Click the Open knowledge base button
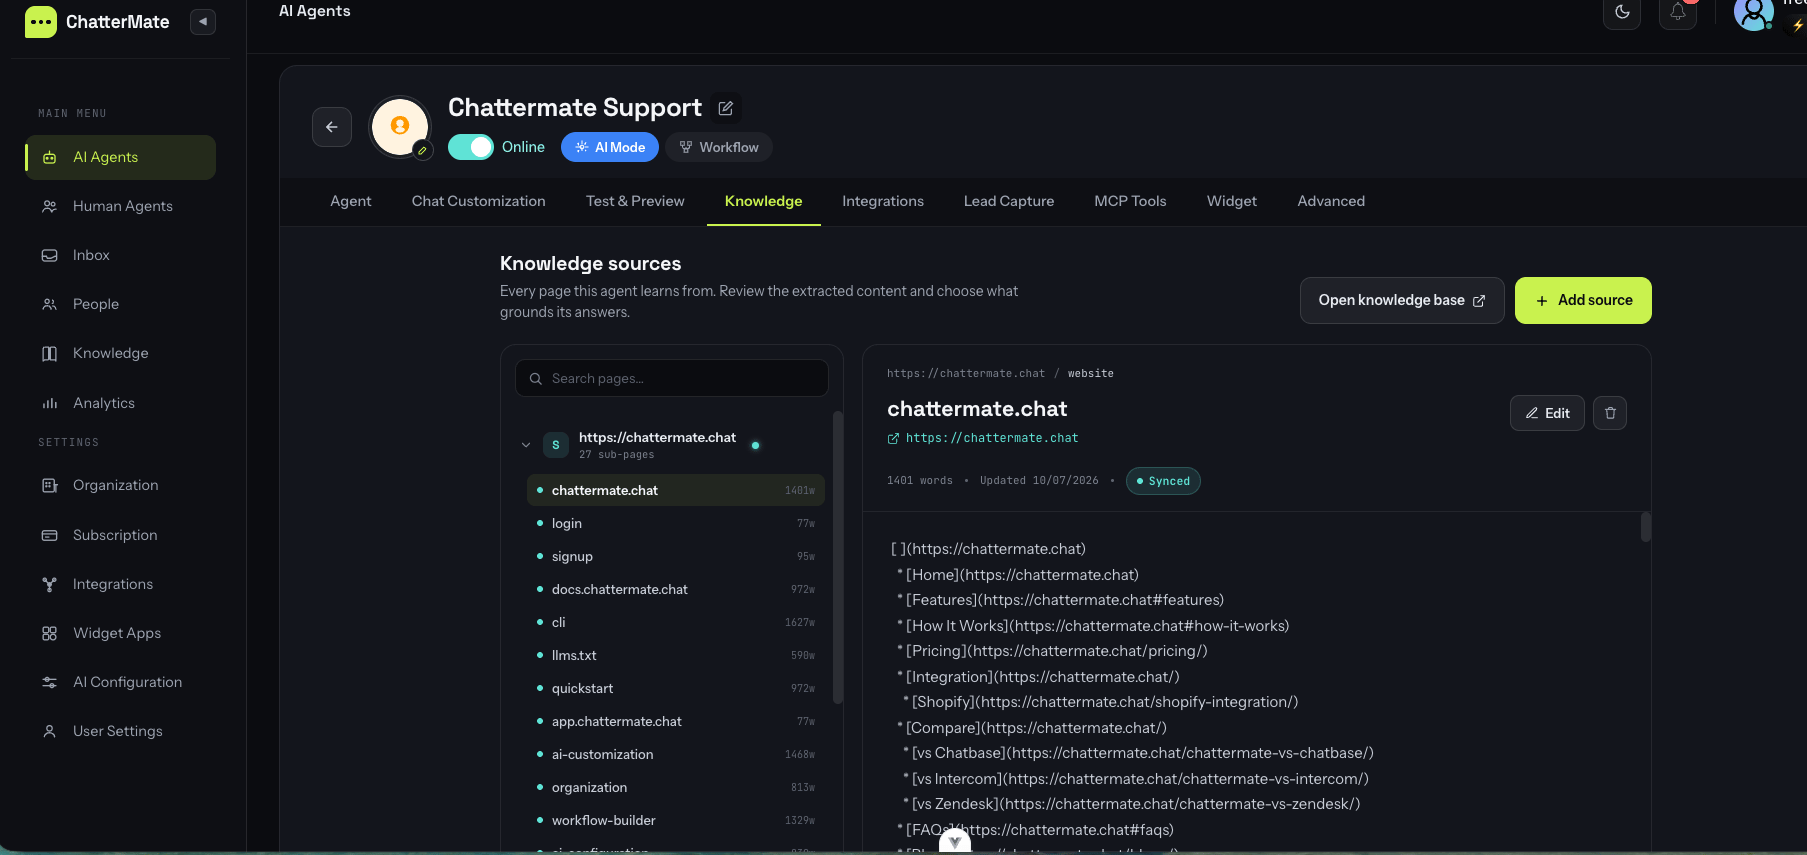This screenshot has height=855, width=1807. pyautogui.click(x=1402, y=300)
